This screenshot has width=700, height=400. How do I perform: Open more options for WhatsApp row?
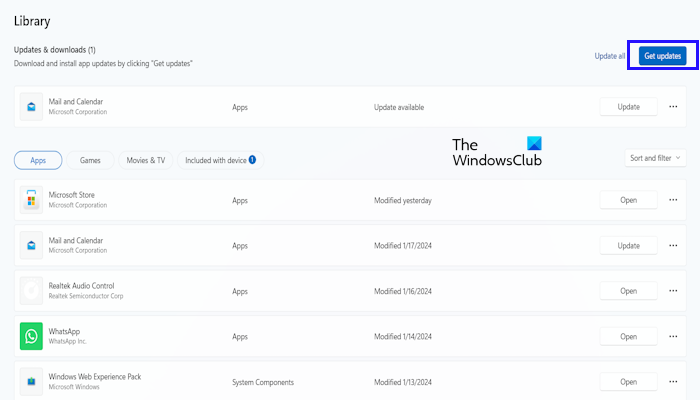coord(673,336)
